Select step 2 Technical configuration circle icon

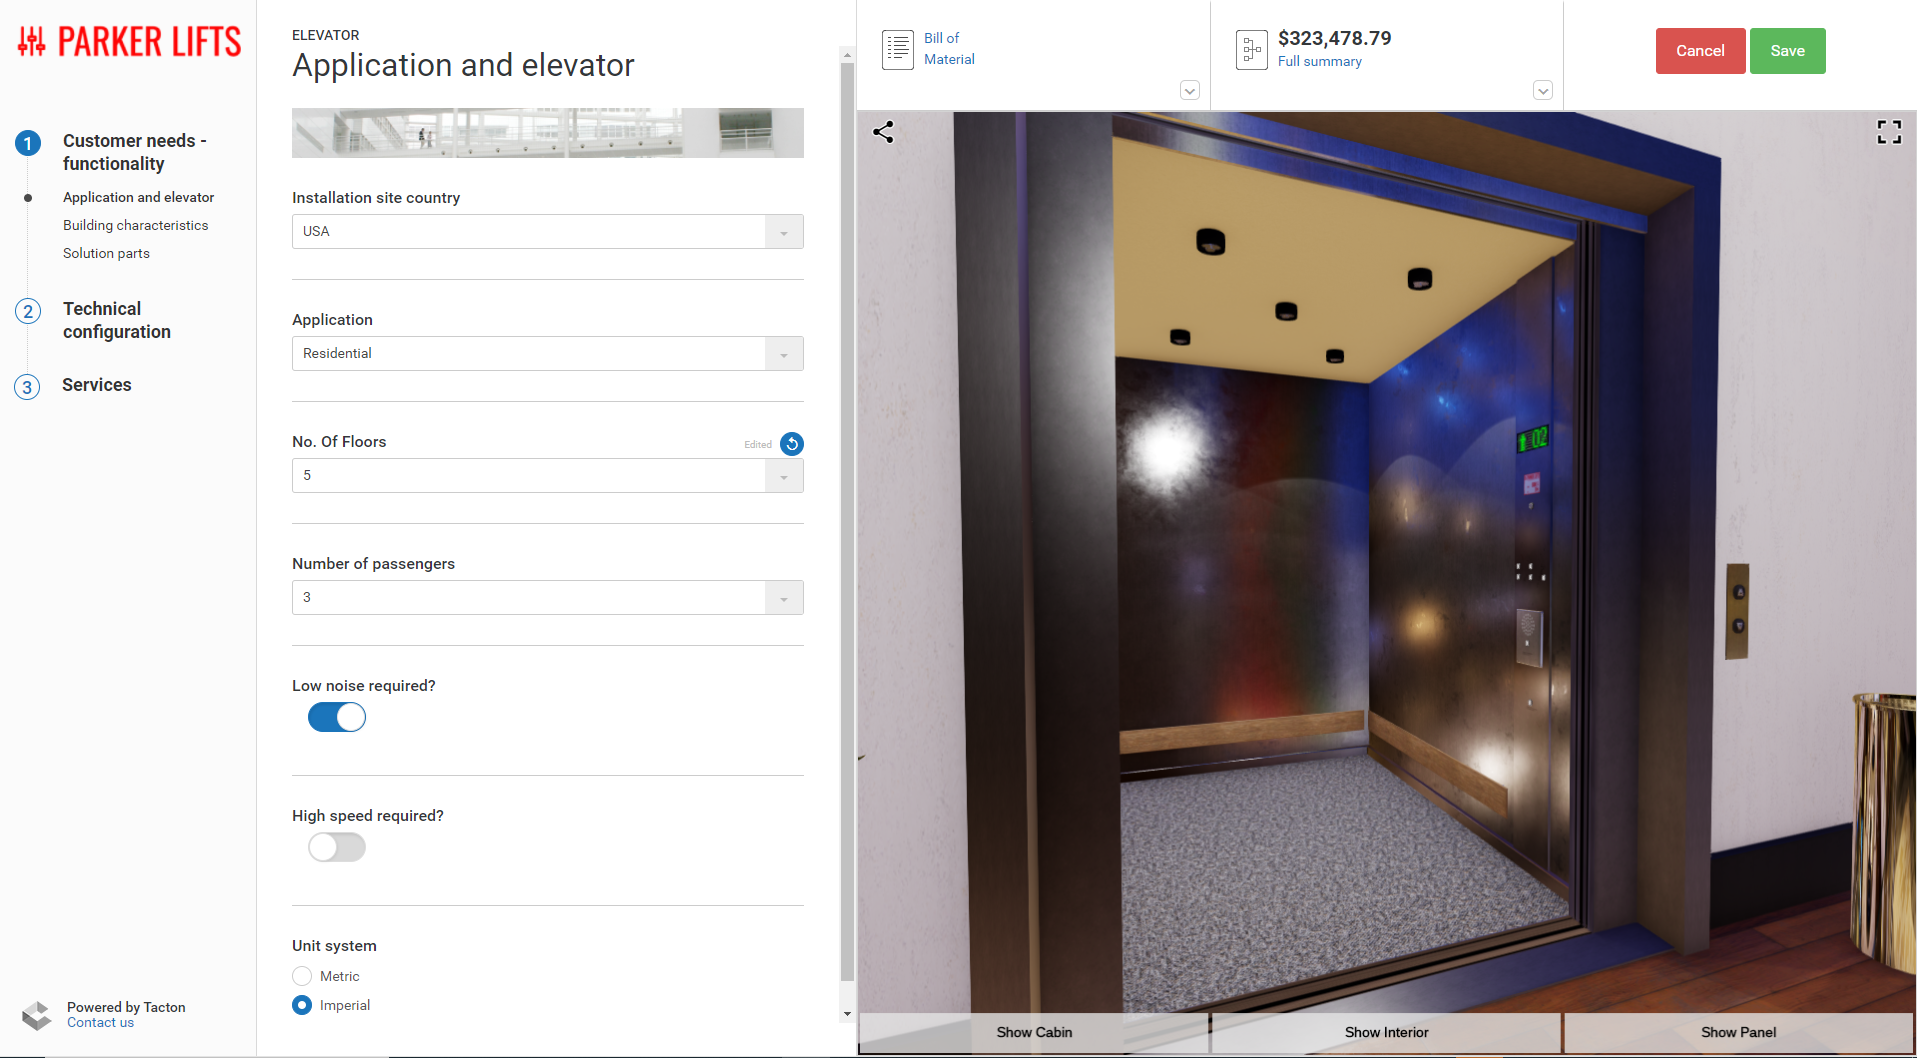27,311
